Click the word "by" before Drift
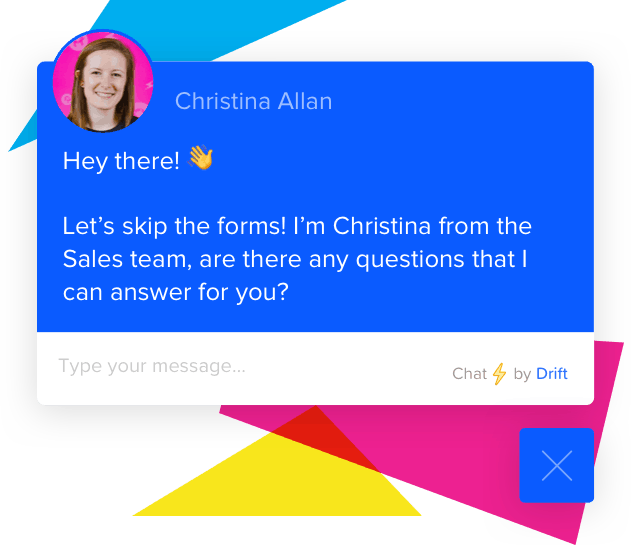This screenshot has width=631, height=545. [522, 374]
